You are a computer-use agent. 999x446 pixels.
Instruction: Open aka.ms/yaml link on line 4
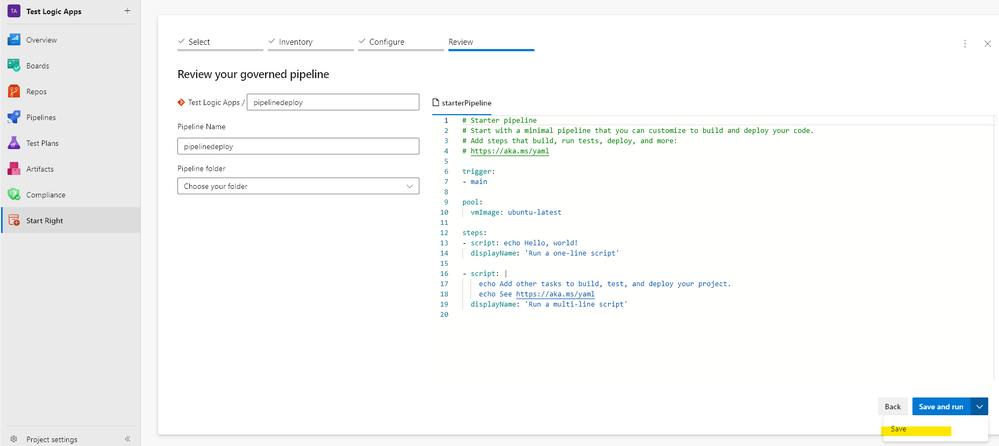click(510, 151)
